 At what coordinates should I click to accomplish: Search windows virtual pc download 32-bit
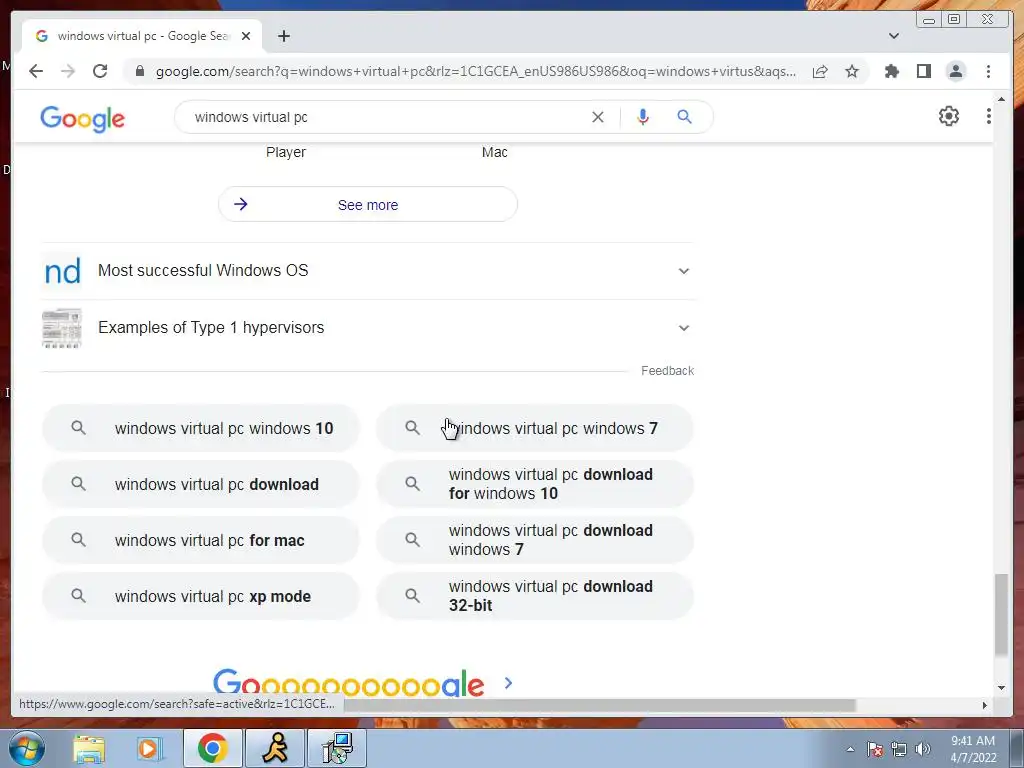tap(535, 597)
